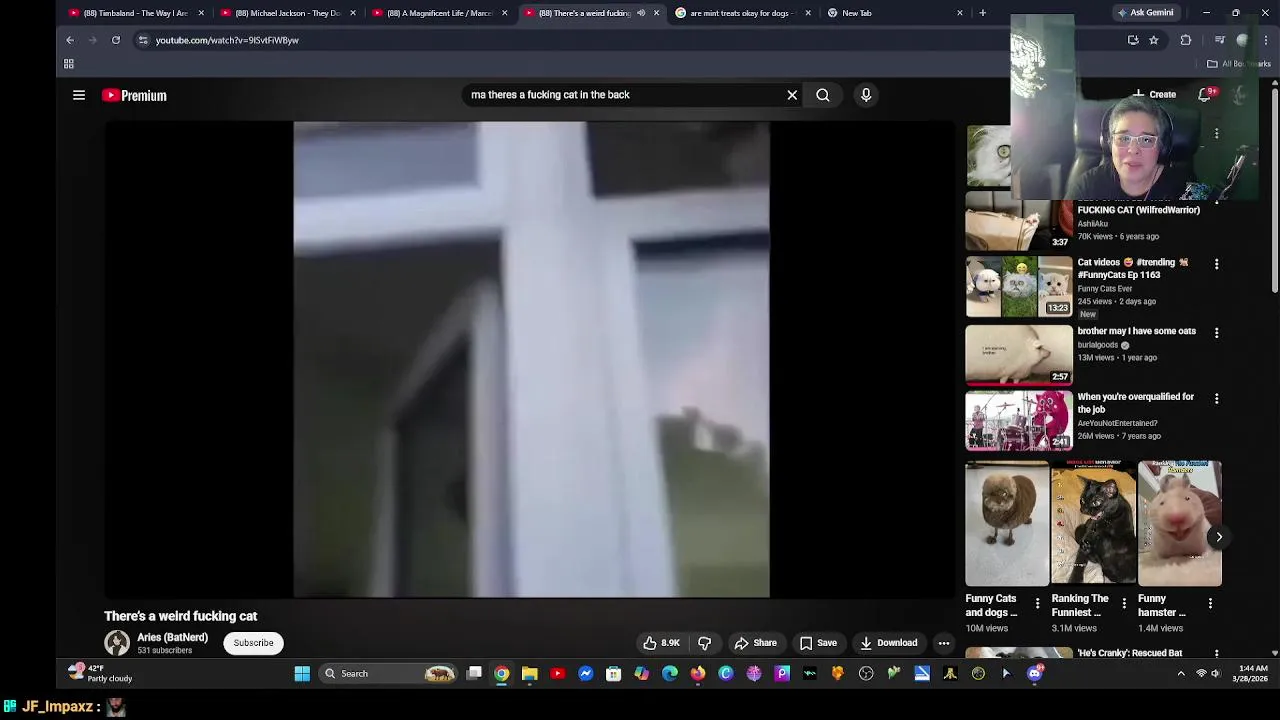Mute audio on There's a weird cat tab

pos(641,13)
